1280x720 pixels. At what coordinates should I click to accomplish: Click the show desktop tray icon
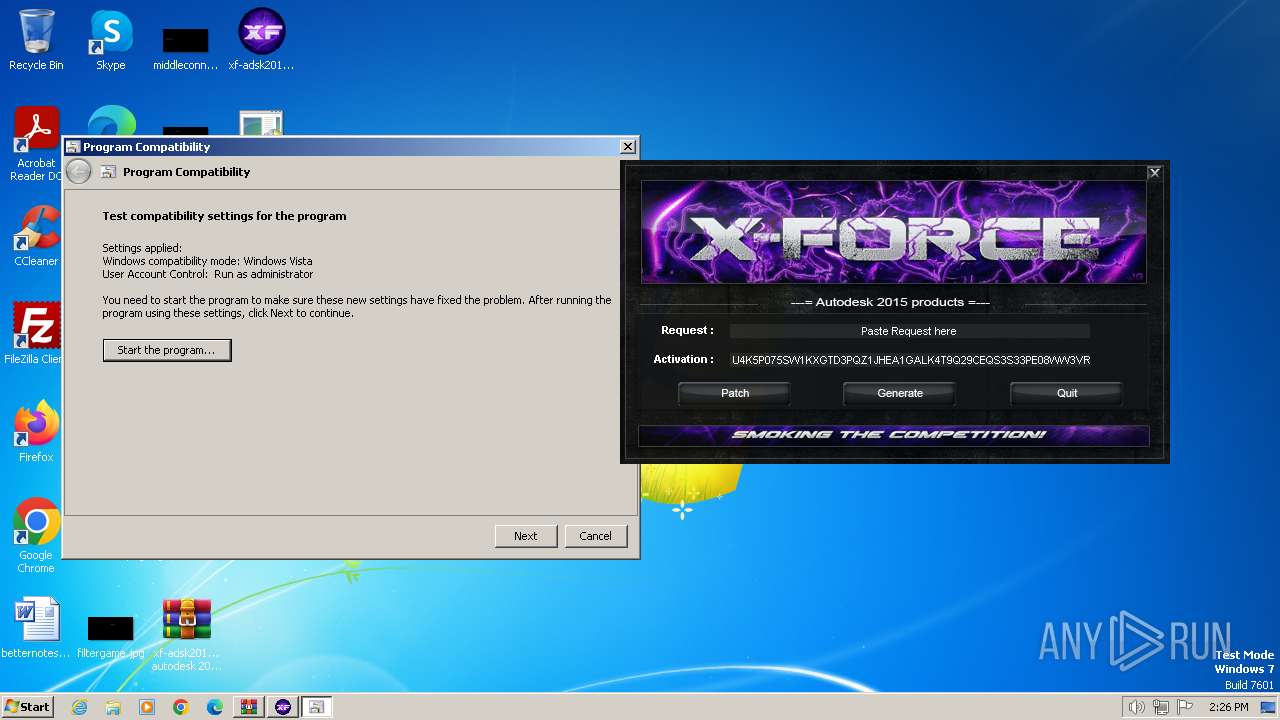[x=1269, y=707]
